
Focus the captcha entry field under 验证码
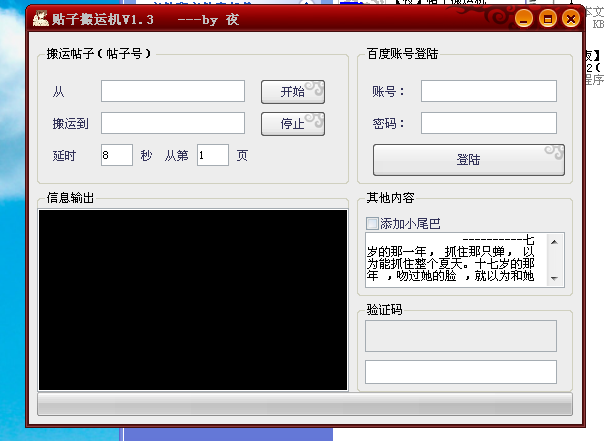click(x=461, y=371)
